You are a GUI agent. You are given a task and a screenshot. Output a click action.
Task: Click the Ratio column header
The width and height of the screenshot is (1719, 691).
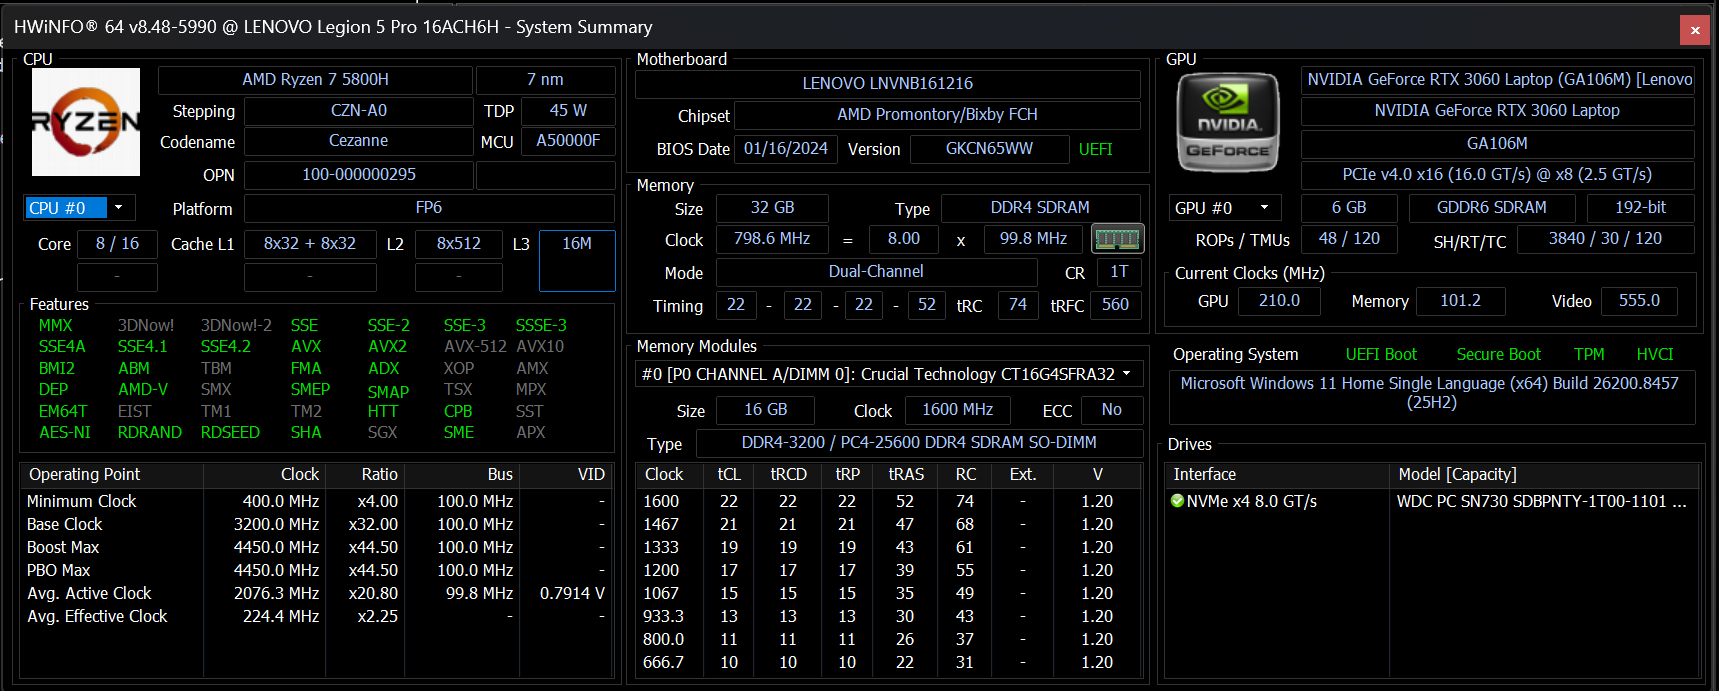click(365, 474)
